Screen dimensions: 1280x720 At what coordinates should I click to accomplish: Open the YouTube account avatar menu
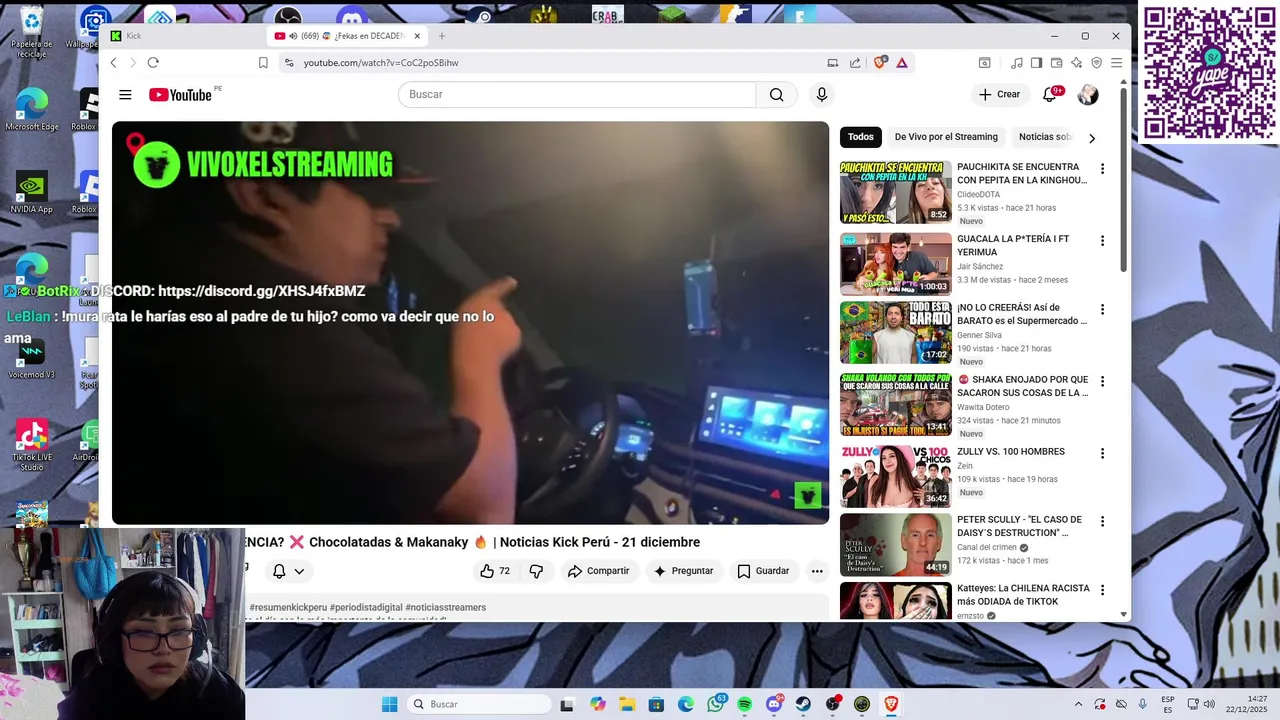[1088, 94]
